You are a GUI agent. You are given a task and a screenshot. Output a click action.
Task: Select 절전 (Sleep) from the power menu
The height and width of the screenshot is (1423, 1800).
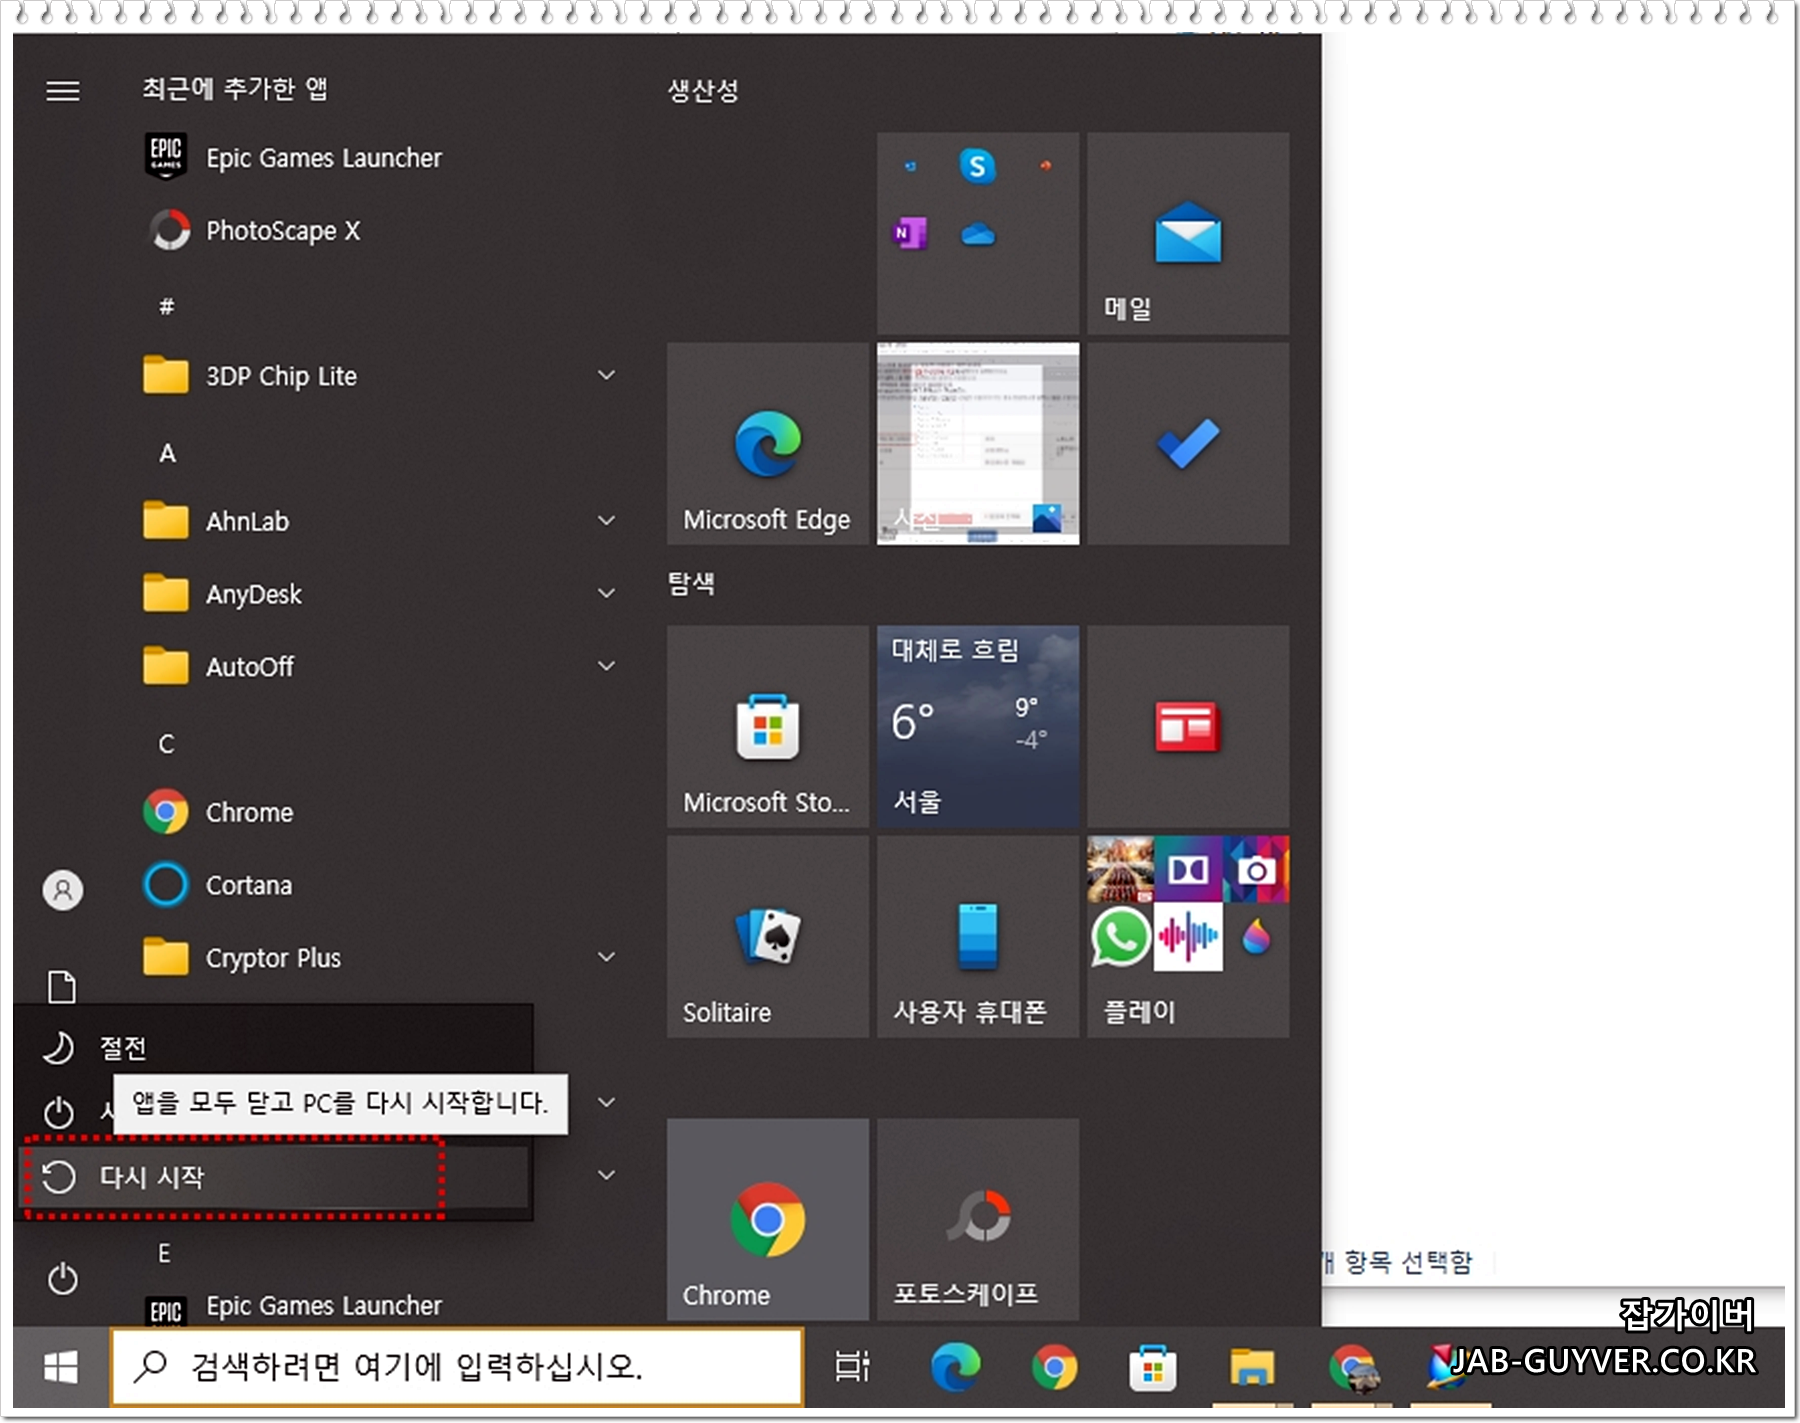(273, 1047)
